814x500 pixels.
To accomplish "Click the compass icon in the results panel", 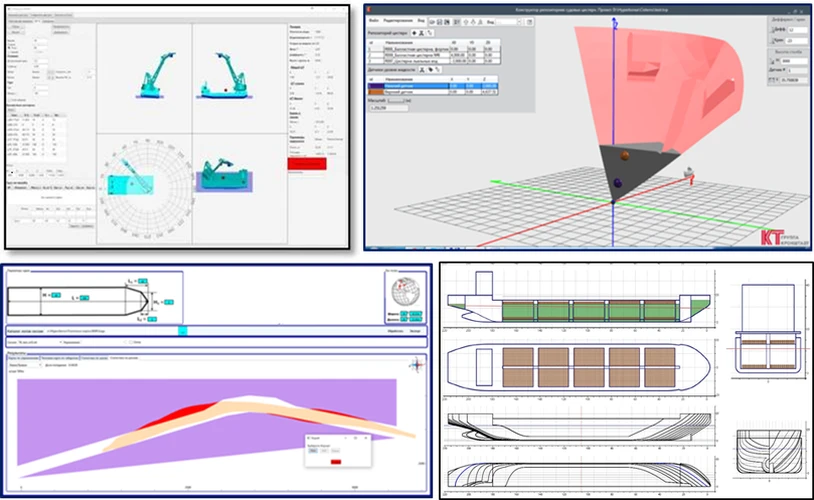I will pos(415,366).
